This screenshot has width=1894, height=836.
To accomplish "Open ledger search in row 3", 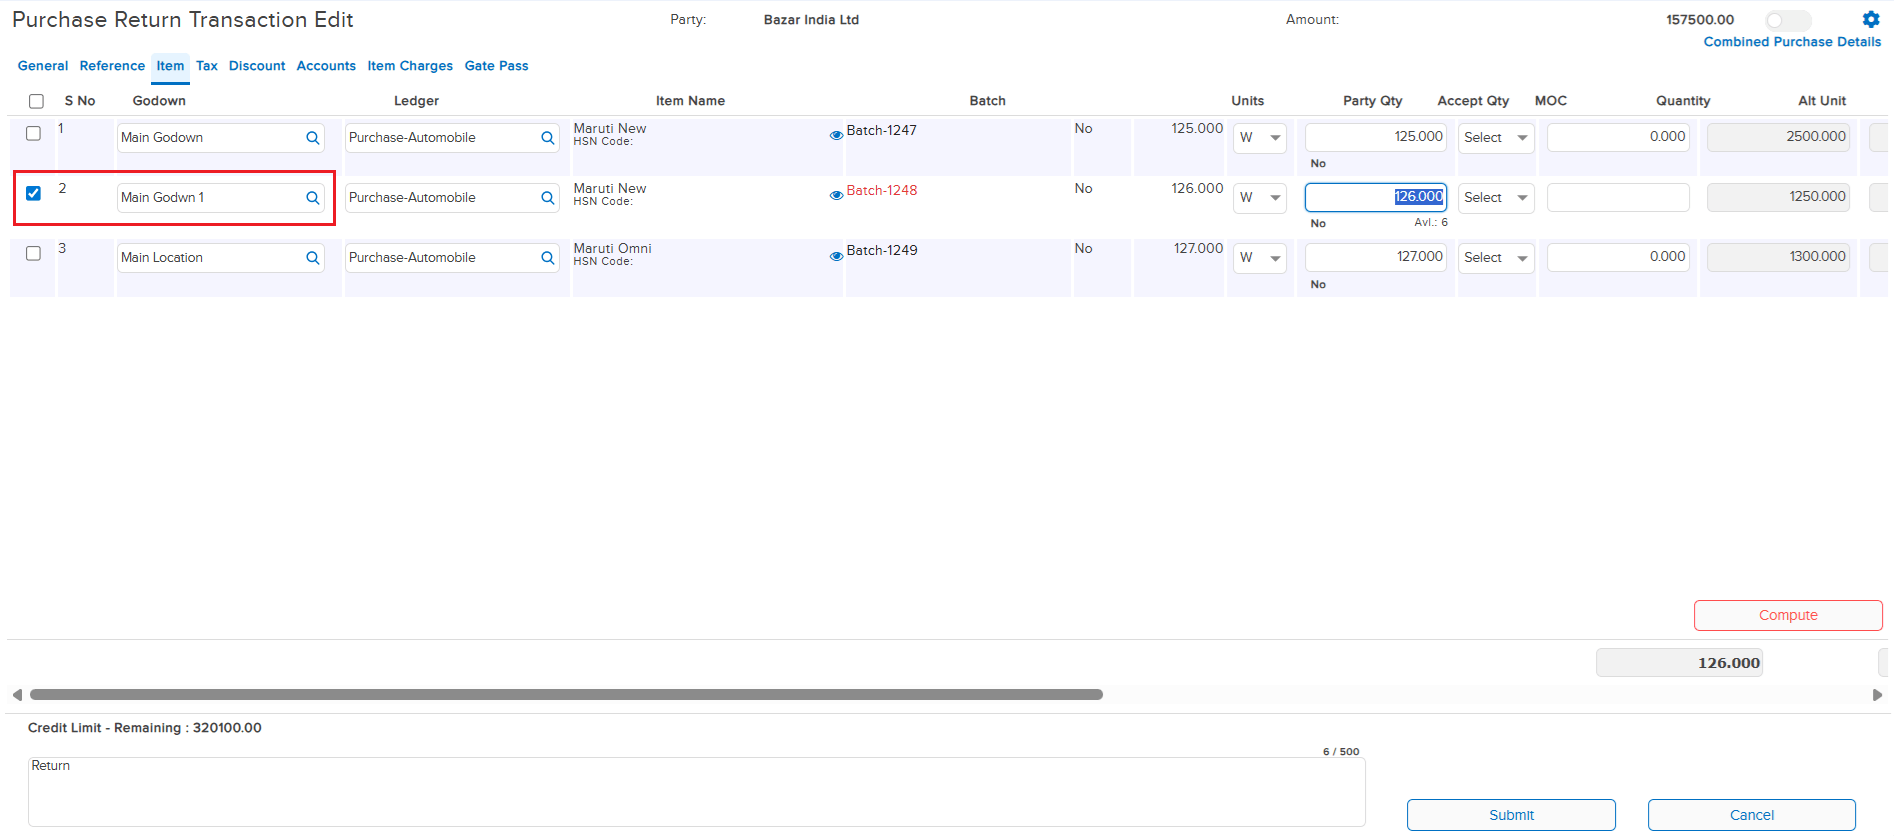I will [548, 258].
